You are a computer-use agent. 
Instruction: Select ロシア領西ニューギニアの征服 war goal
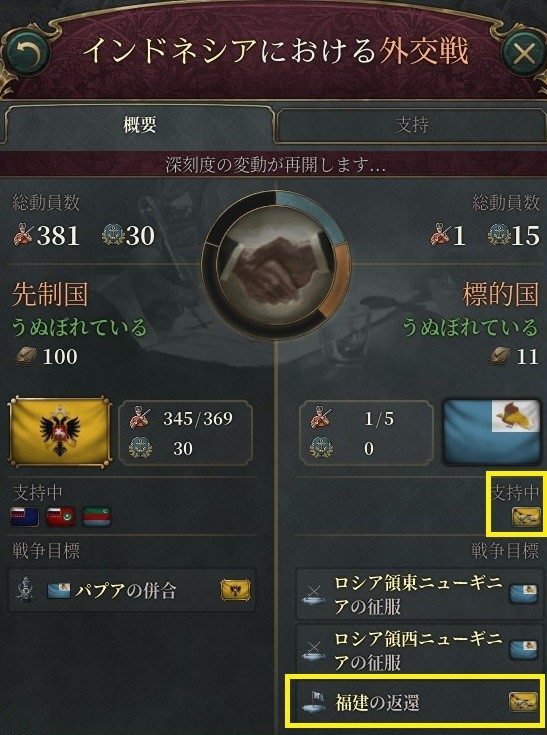click(417, 650)
